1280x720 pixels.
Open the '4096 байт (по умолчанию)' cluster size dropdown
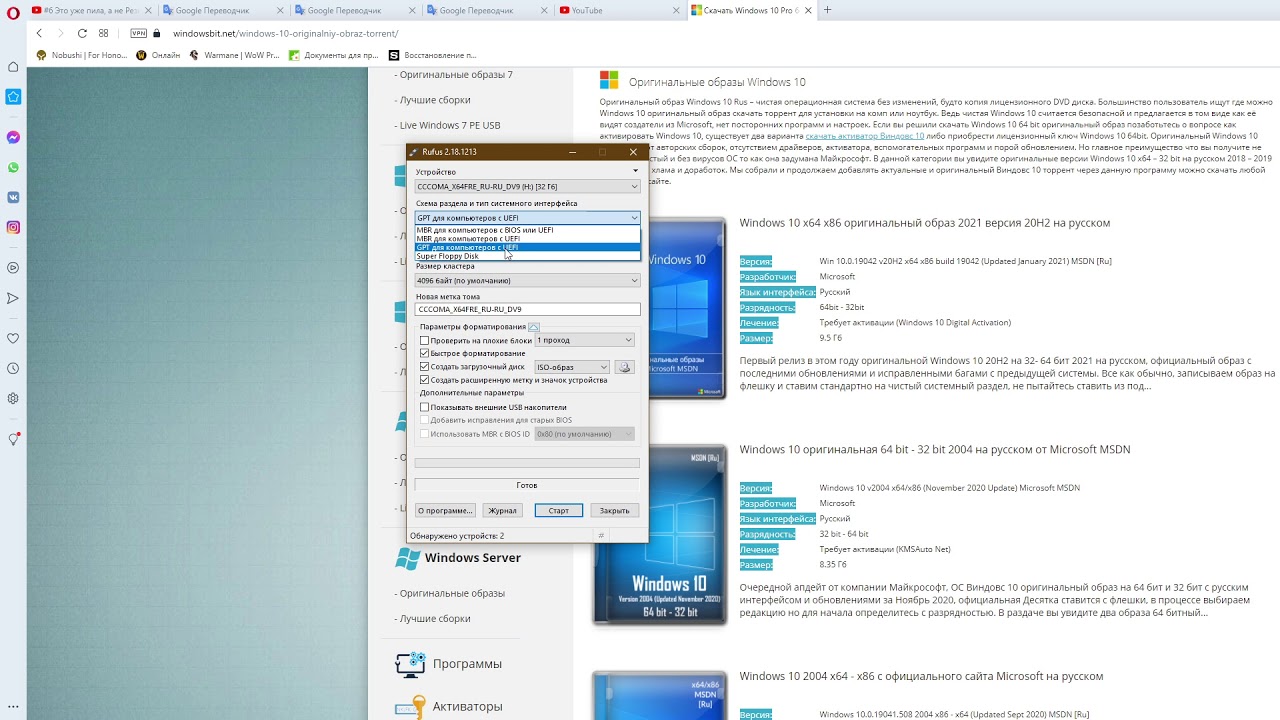[x=527, y=281]
